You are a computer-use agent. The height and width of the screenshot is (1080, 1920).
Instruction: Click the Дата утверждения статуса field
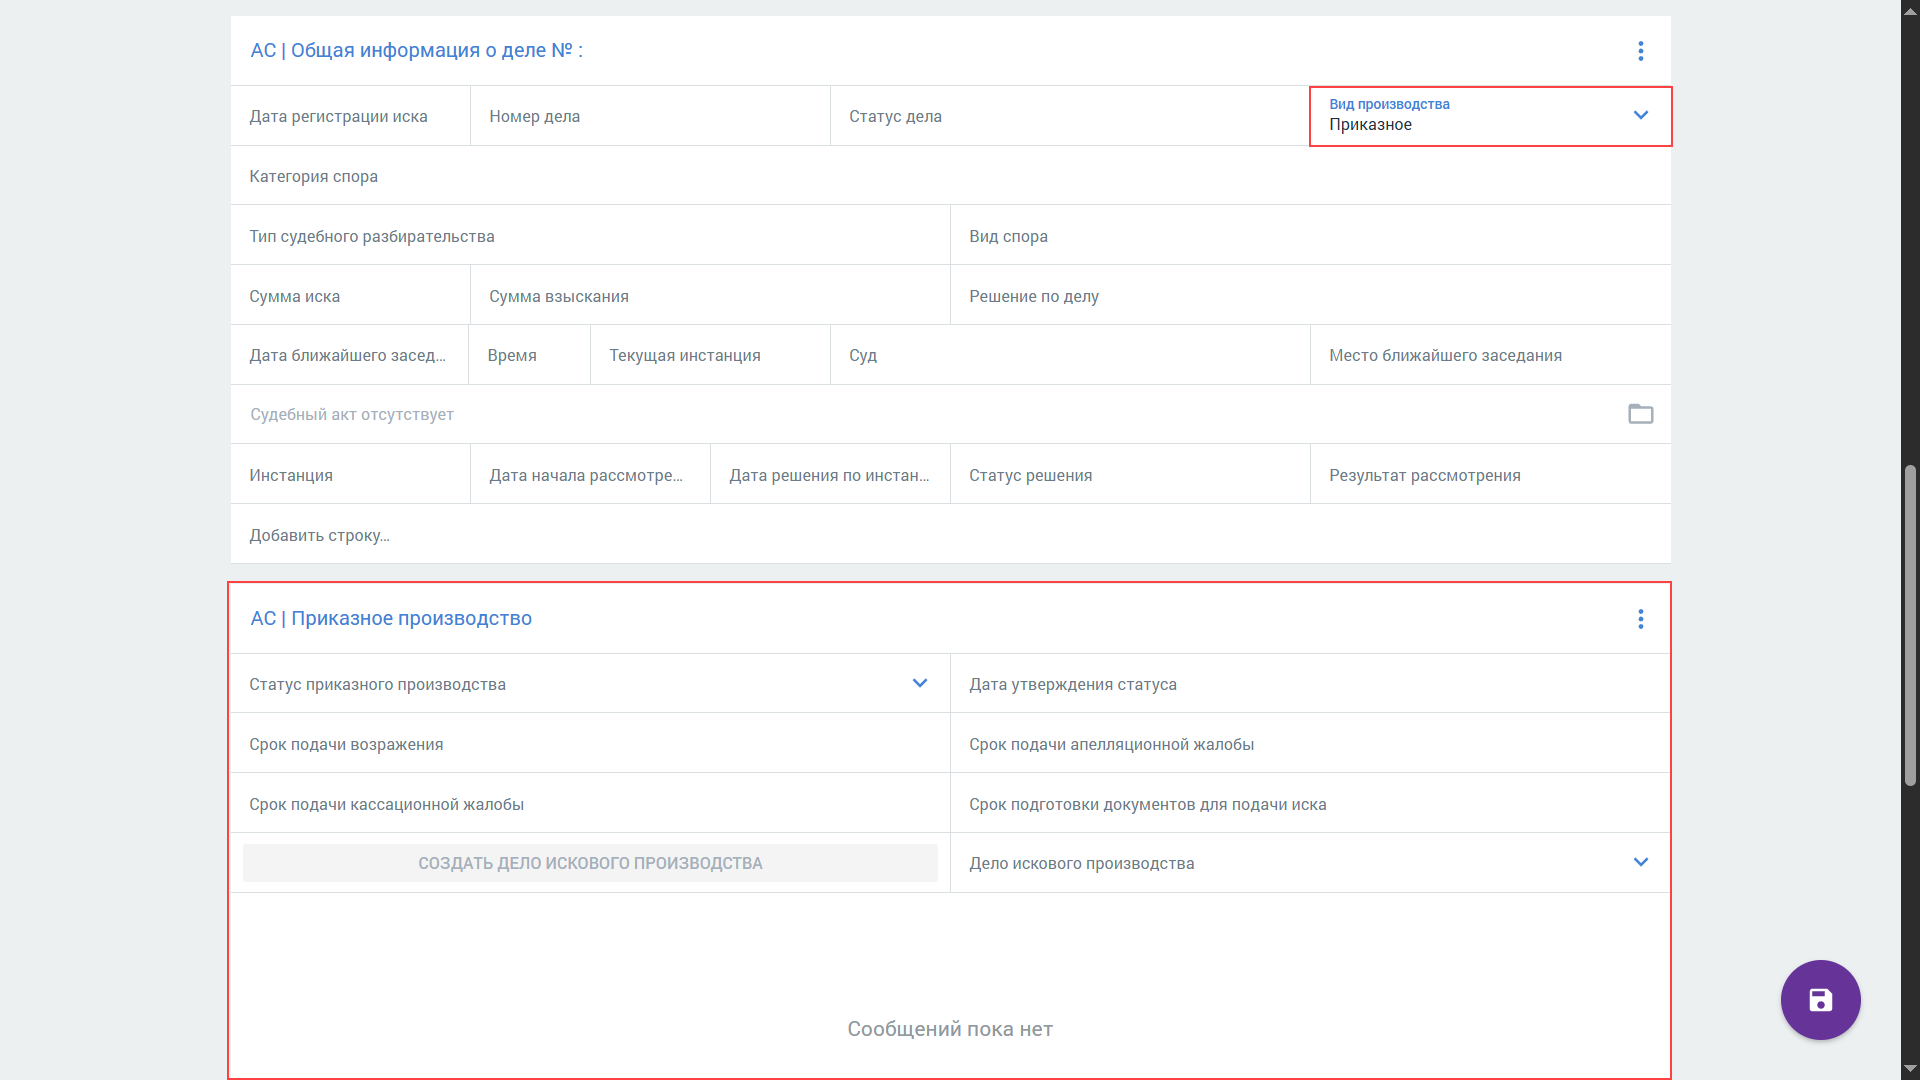coord(1310,684)
